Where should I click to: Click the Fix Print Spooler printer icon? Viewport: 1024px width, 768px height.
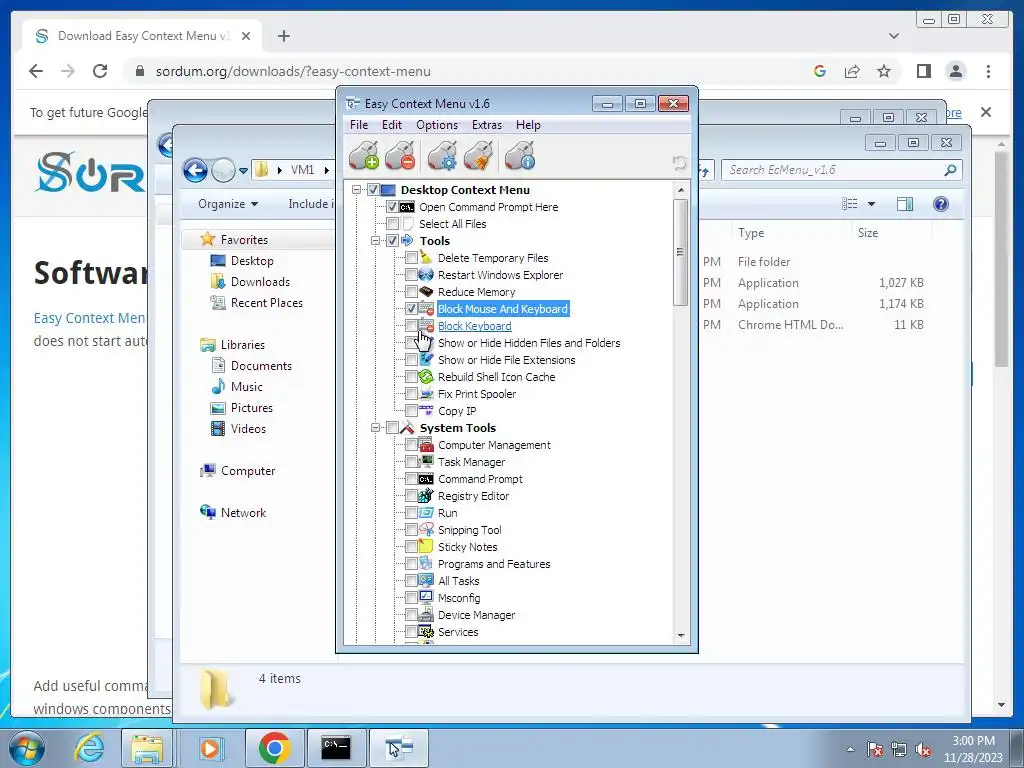(x=426, y=393)
